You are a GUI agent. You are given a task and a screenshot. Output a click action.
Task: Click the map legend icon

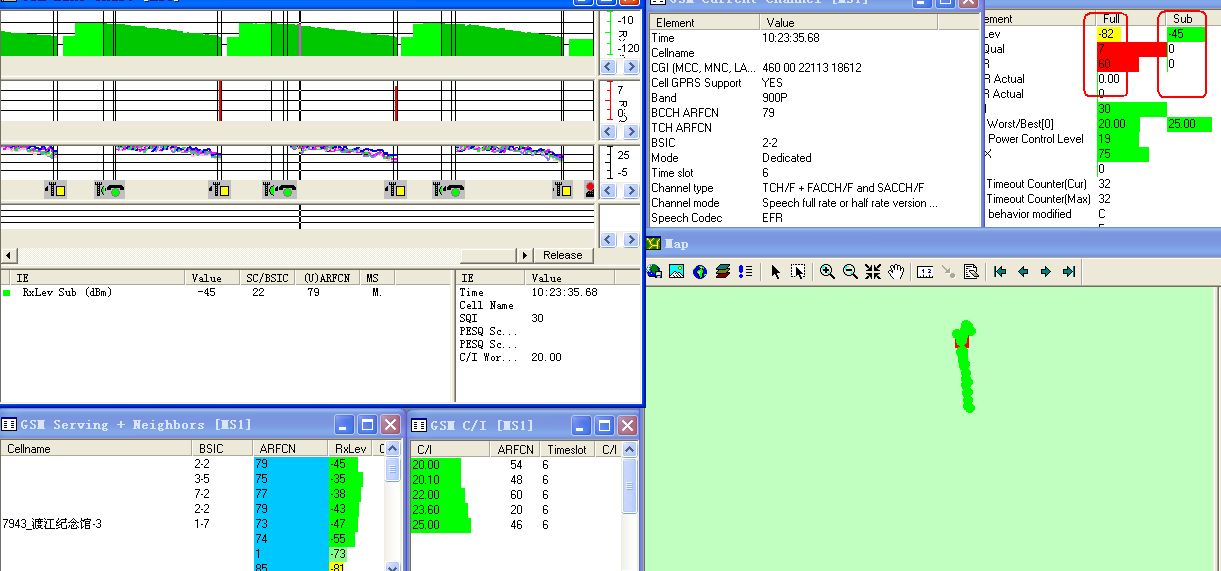[745, 272]
